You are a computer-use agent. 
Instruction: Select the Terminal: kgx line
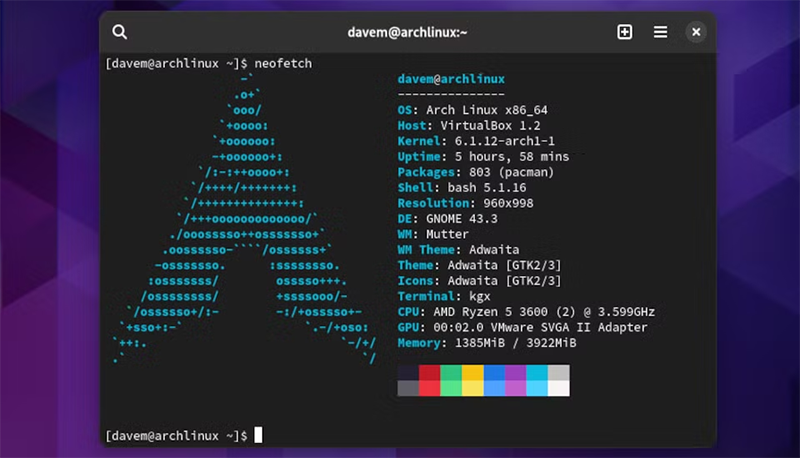444,296
